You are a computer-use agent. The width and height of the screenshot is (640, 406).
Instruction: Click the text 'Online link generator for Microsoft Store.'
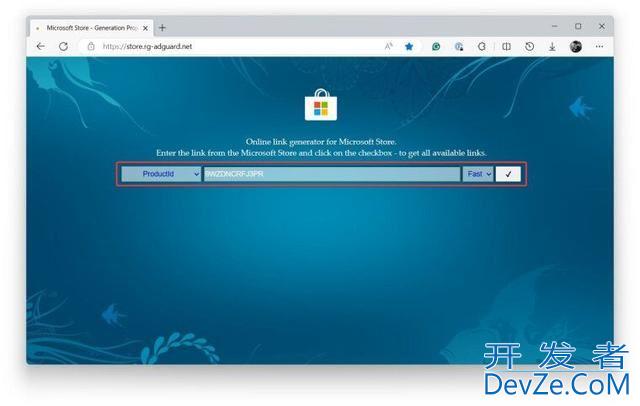click(321, 142)
